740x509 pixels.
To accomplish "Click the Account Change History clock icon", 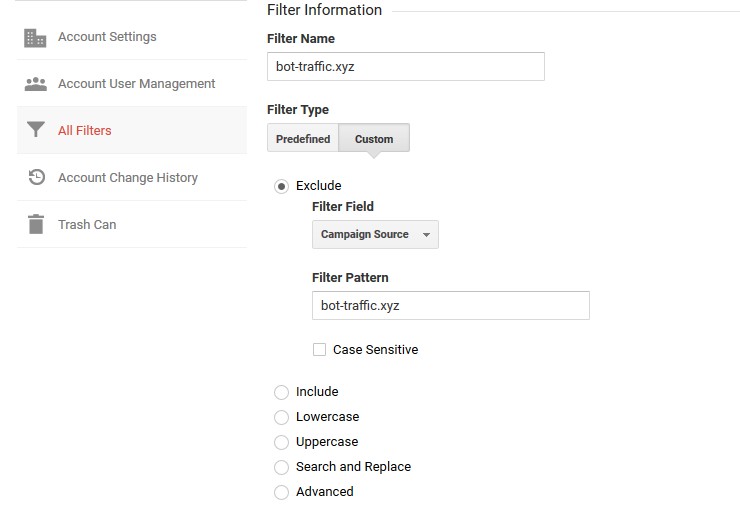I will tap(36, 178).
